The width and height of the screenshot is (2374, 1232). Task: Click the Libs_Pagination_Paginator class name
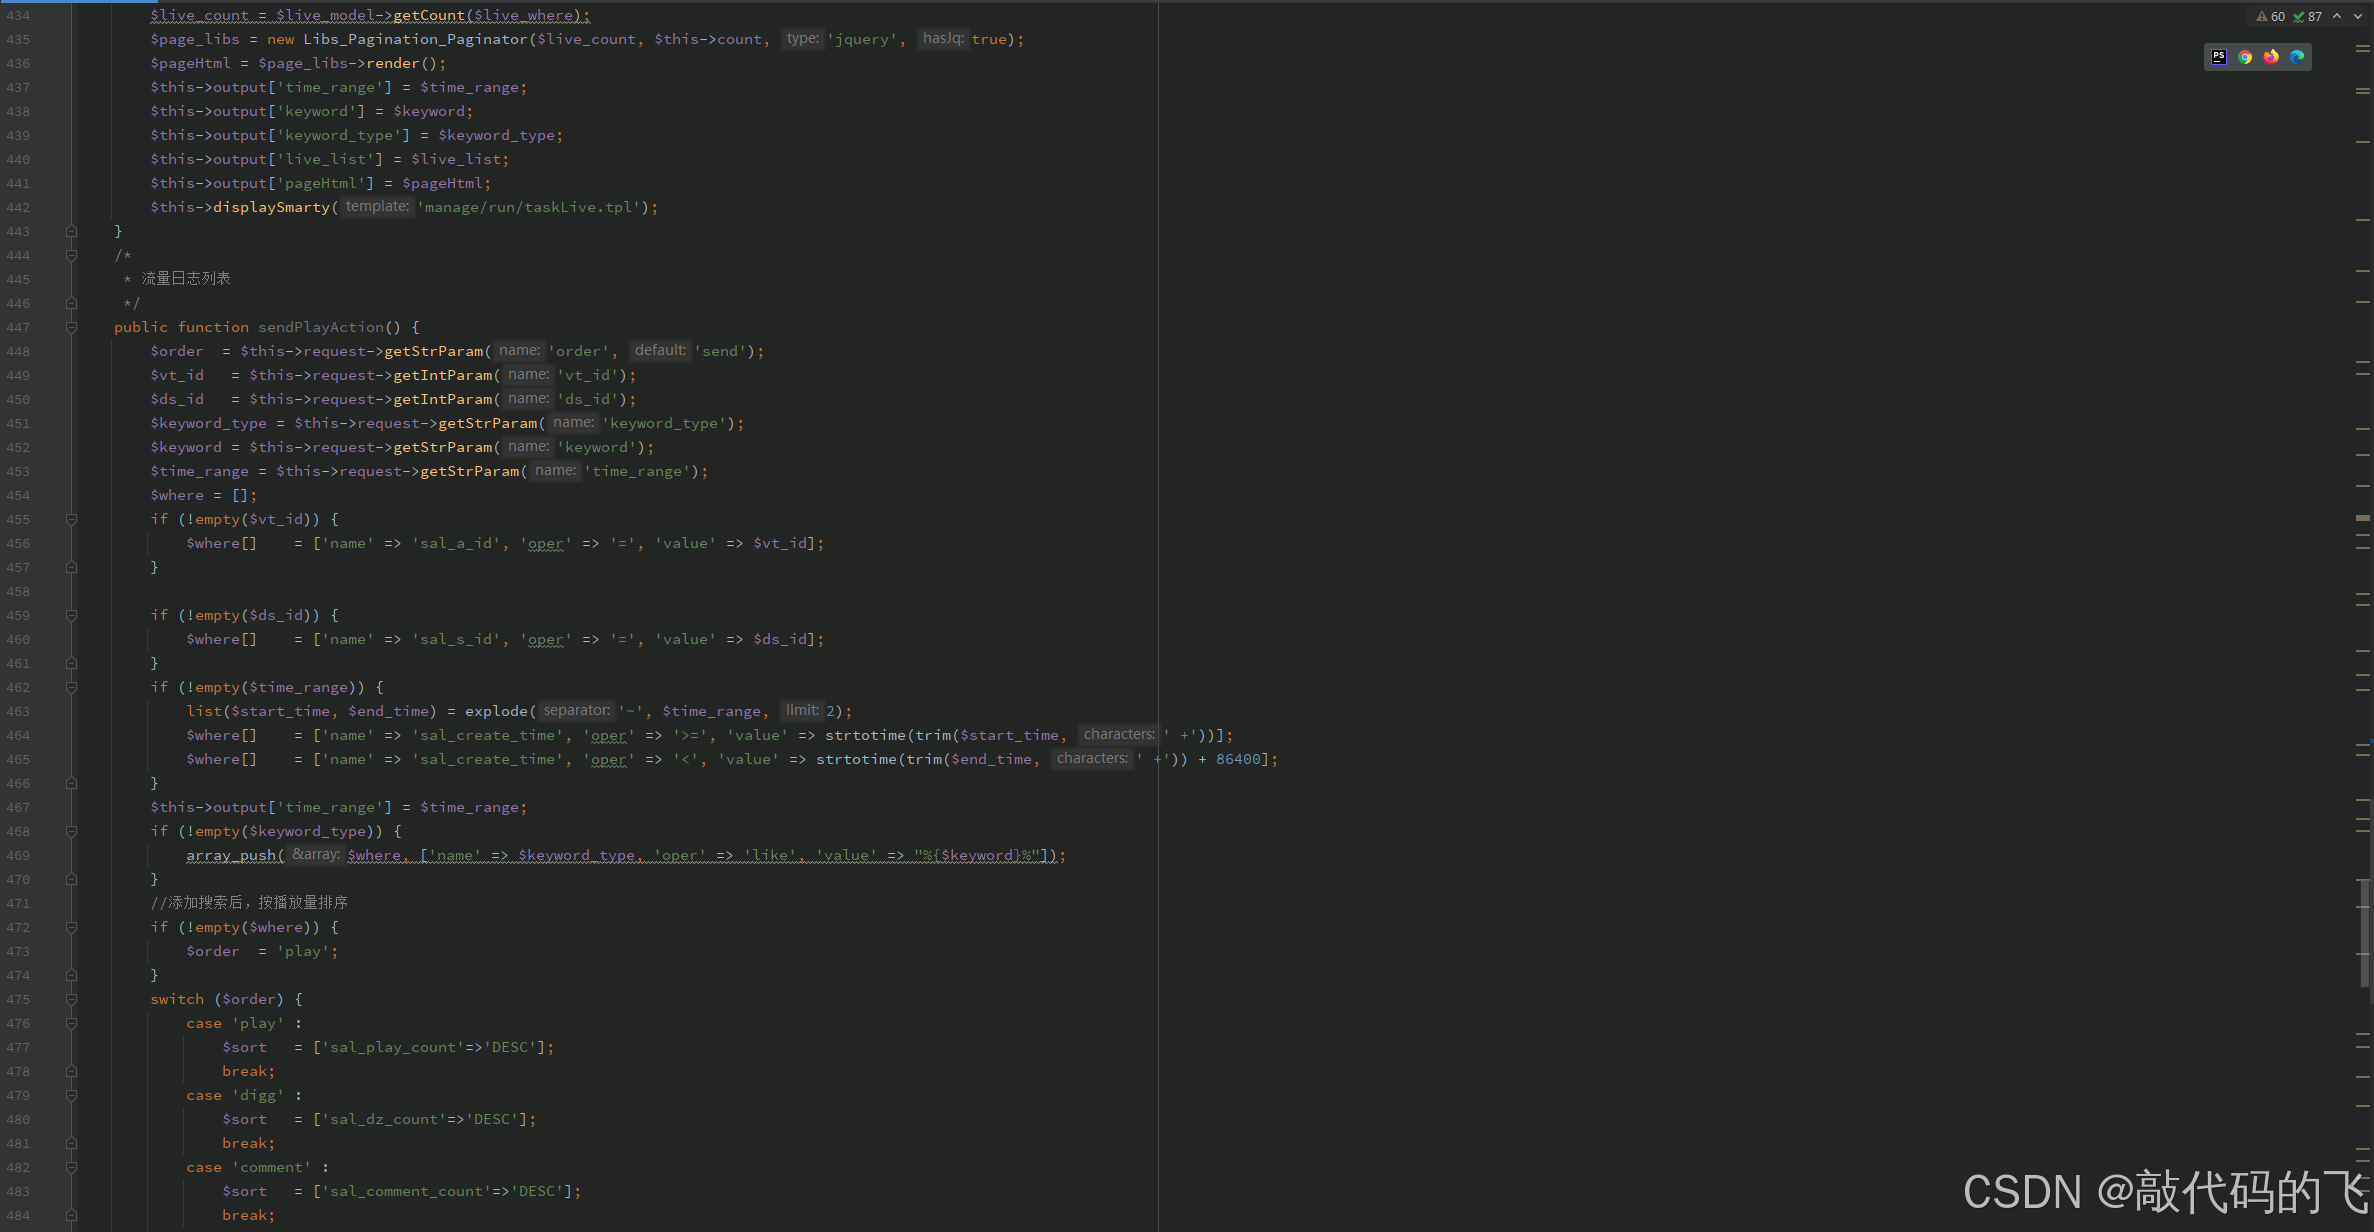[x=414, y=39]
